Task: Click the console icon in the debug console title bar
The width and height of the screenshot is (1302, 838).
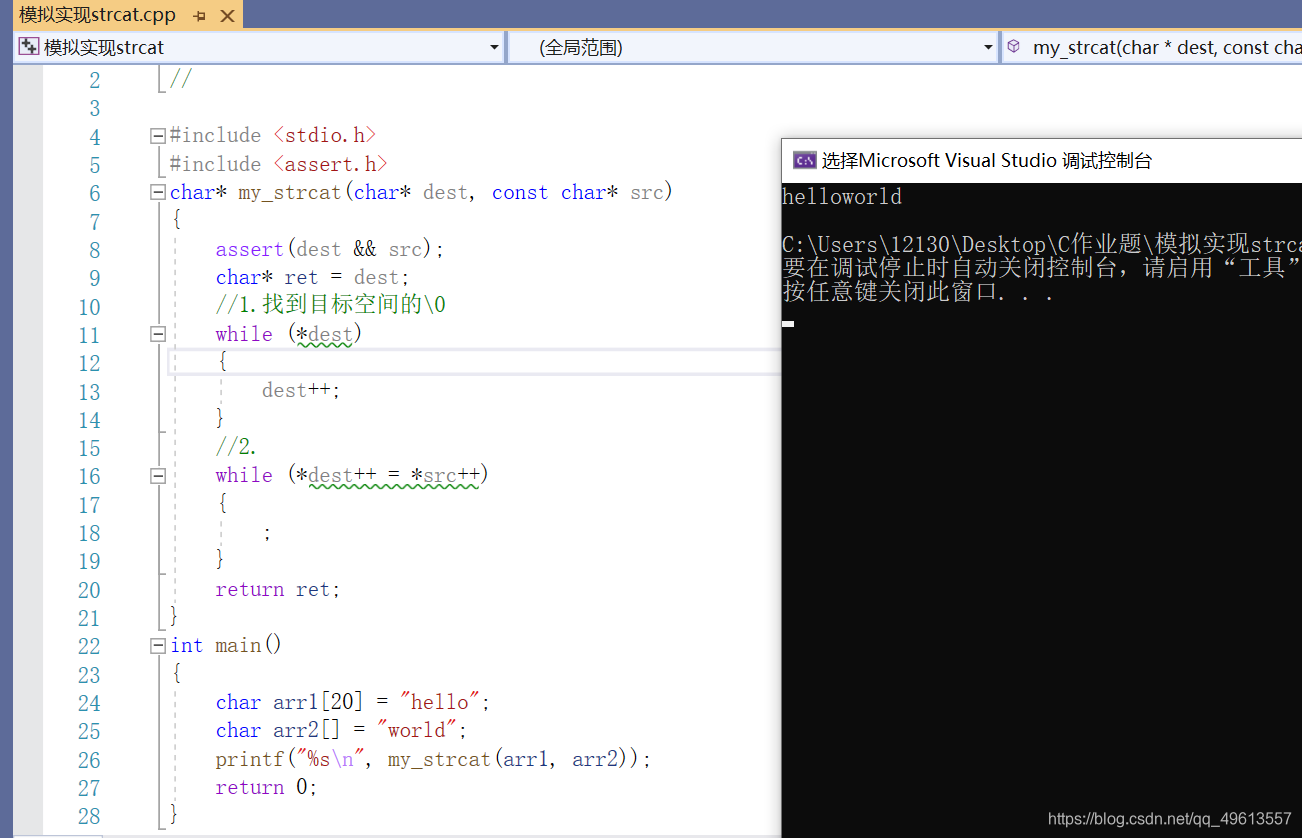Action: [804, 160]
